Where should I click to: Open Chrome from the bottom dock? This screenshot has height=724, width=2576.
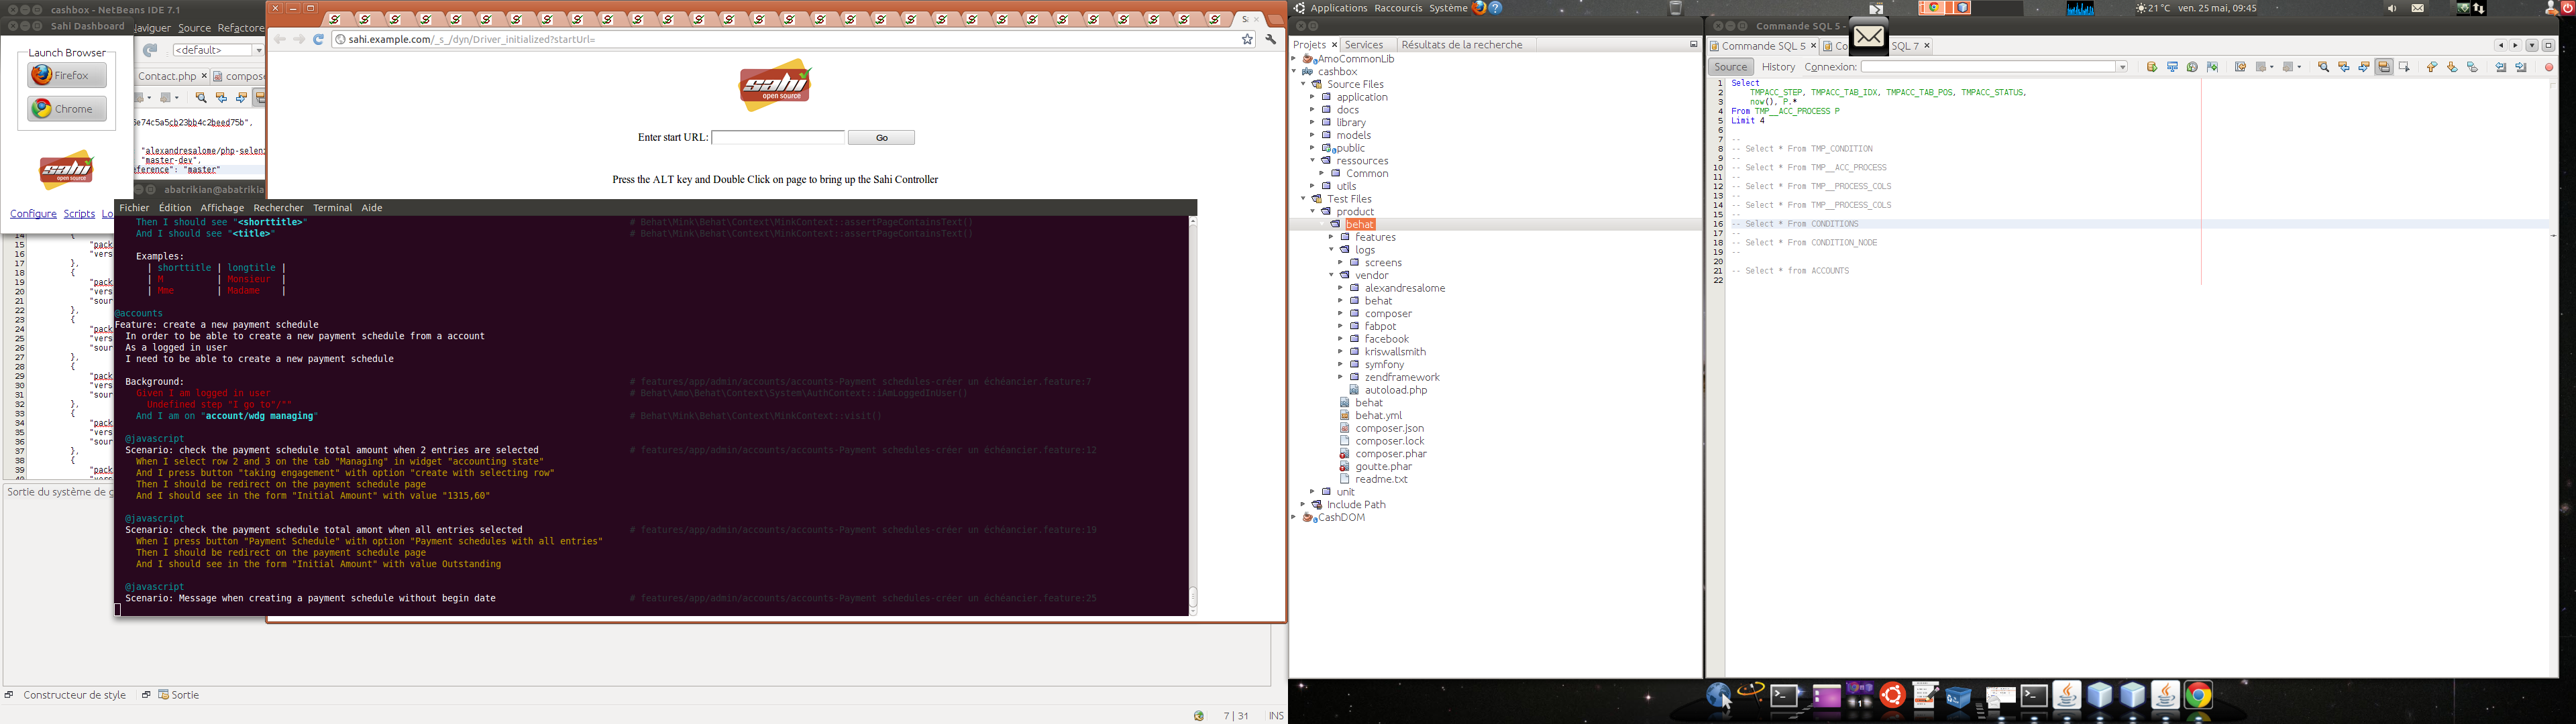[x=2198, y=695]
